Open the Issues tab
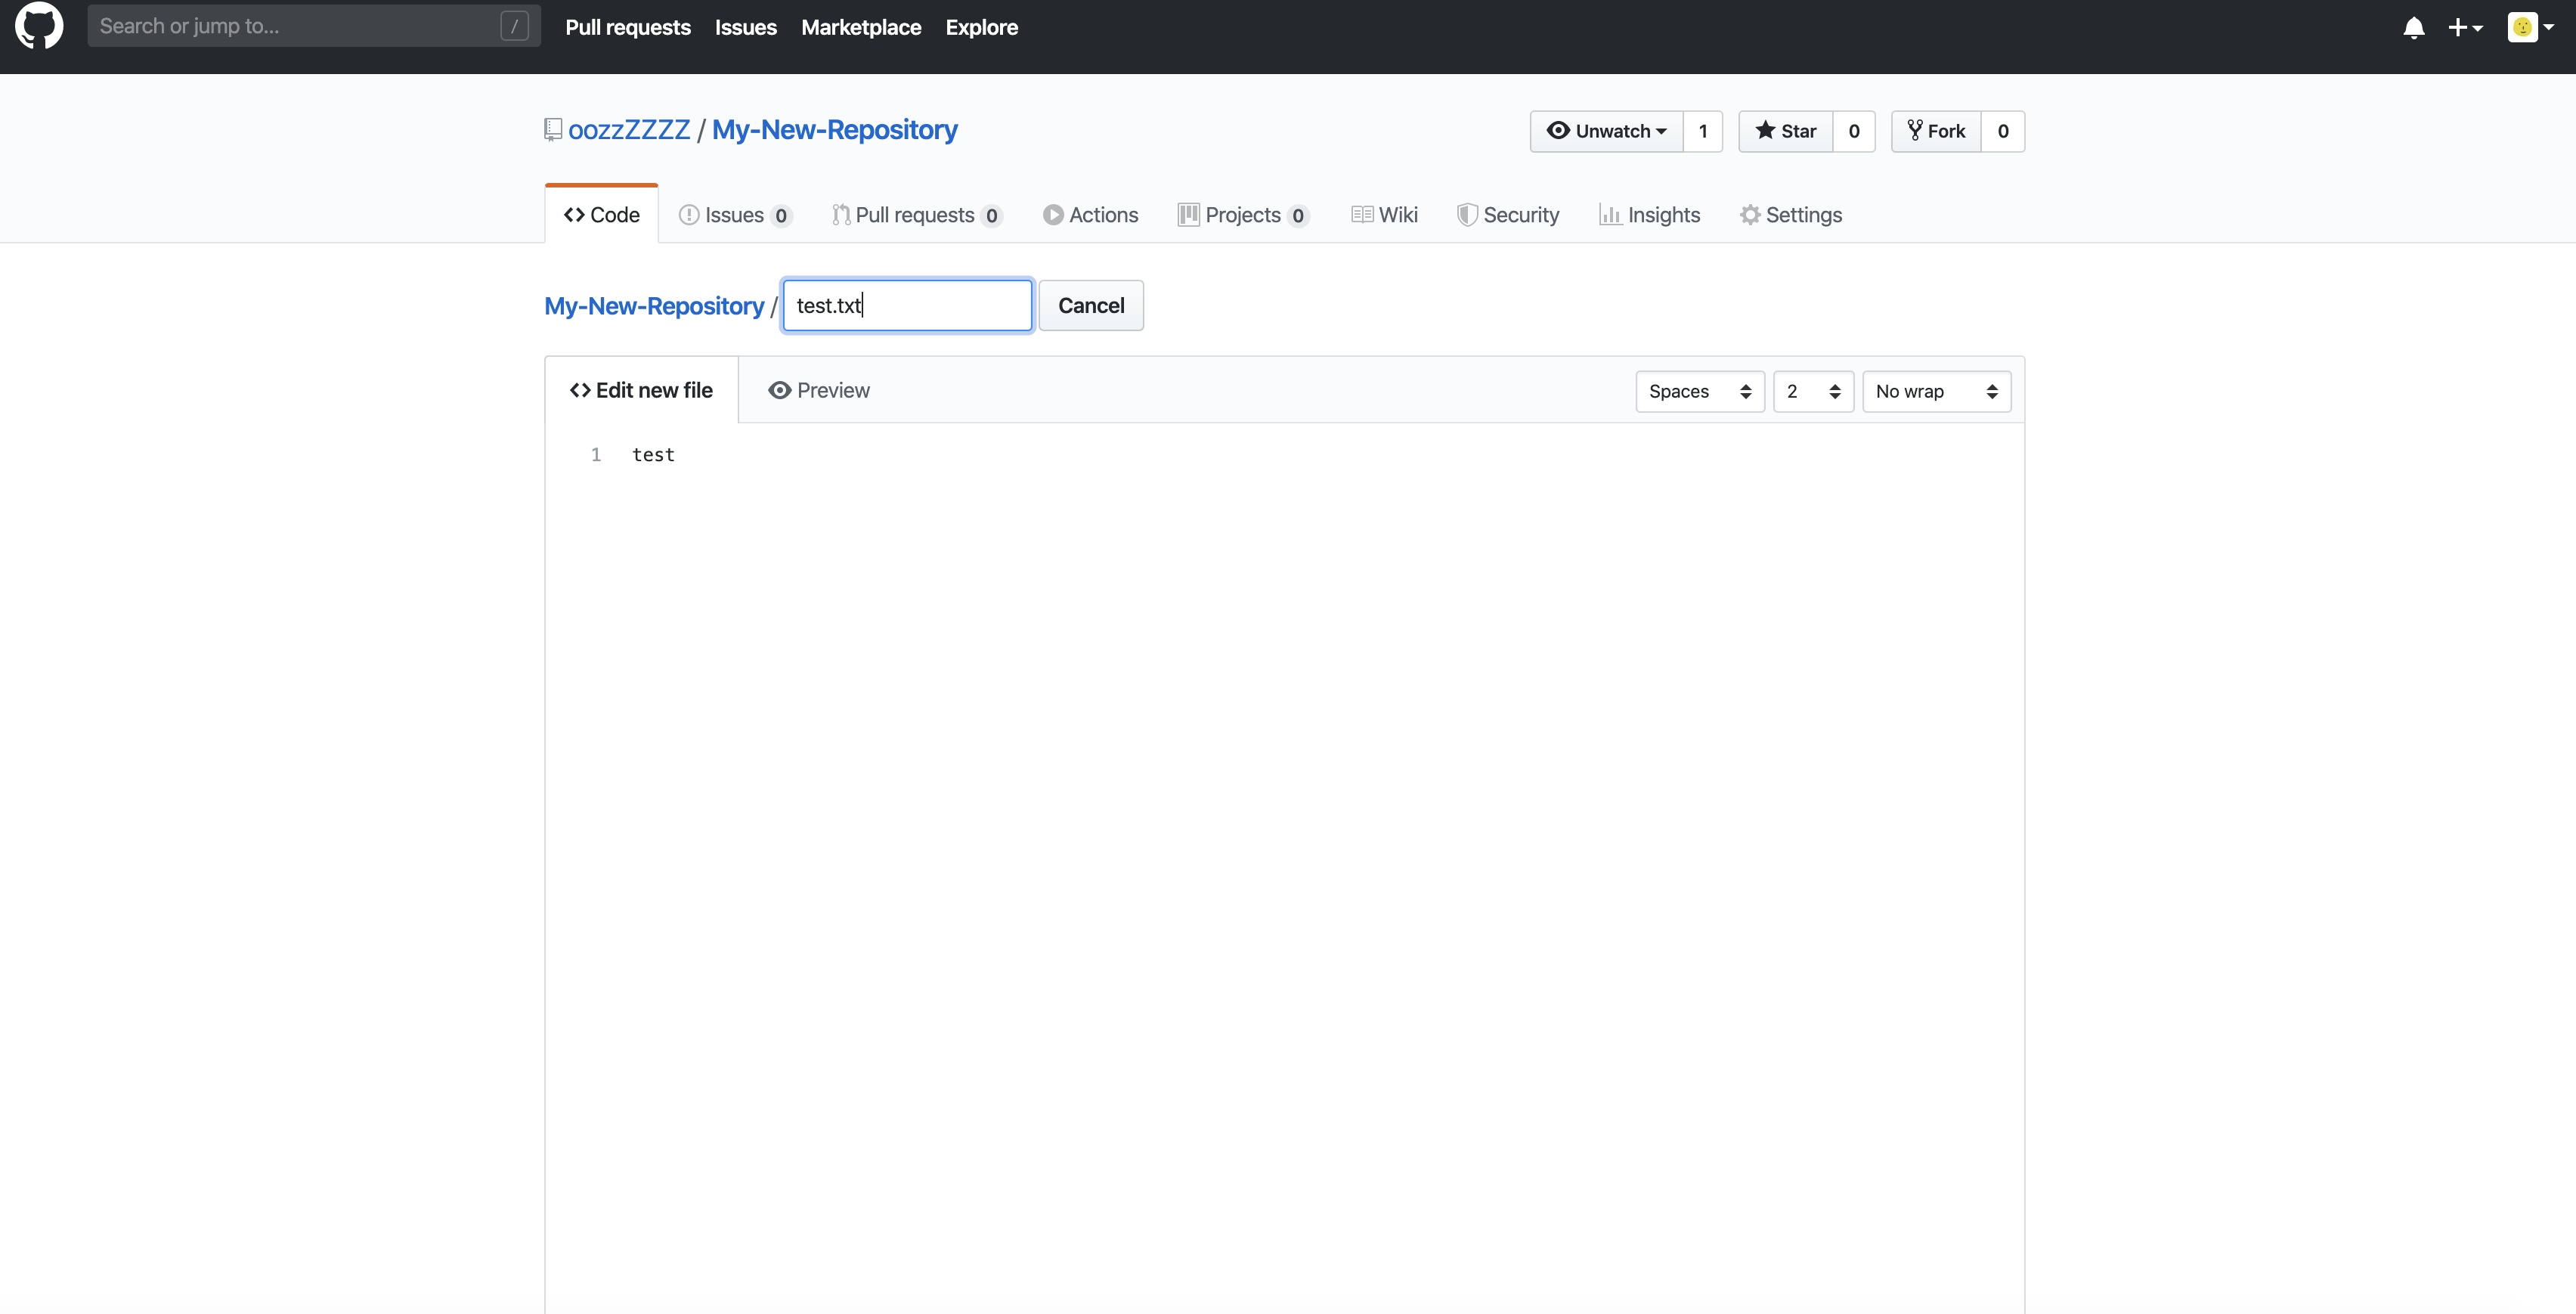Screen dimensions: 2576x1314 tap(734, 215)
